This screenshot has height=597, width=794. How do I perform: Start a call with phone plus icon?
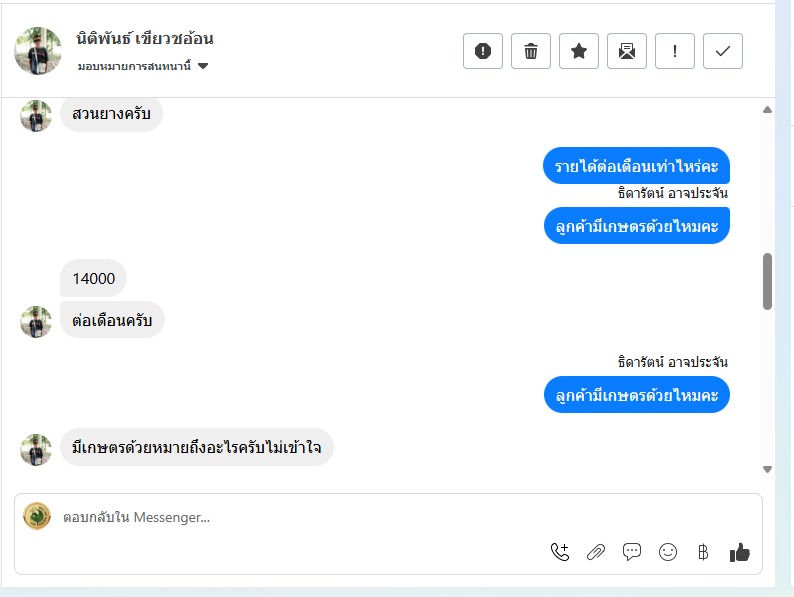pos(560,552)
